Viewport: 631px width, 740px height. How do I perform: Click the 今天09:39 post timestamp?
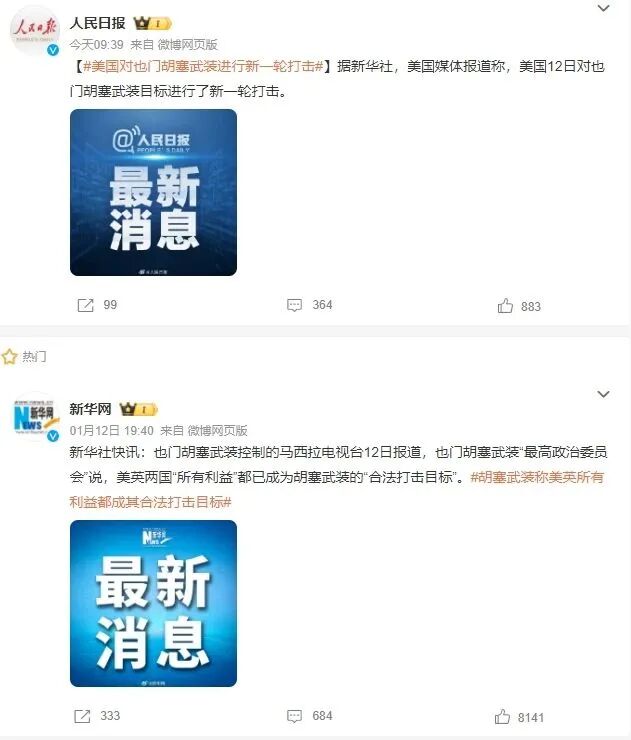point(96,45)
